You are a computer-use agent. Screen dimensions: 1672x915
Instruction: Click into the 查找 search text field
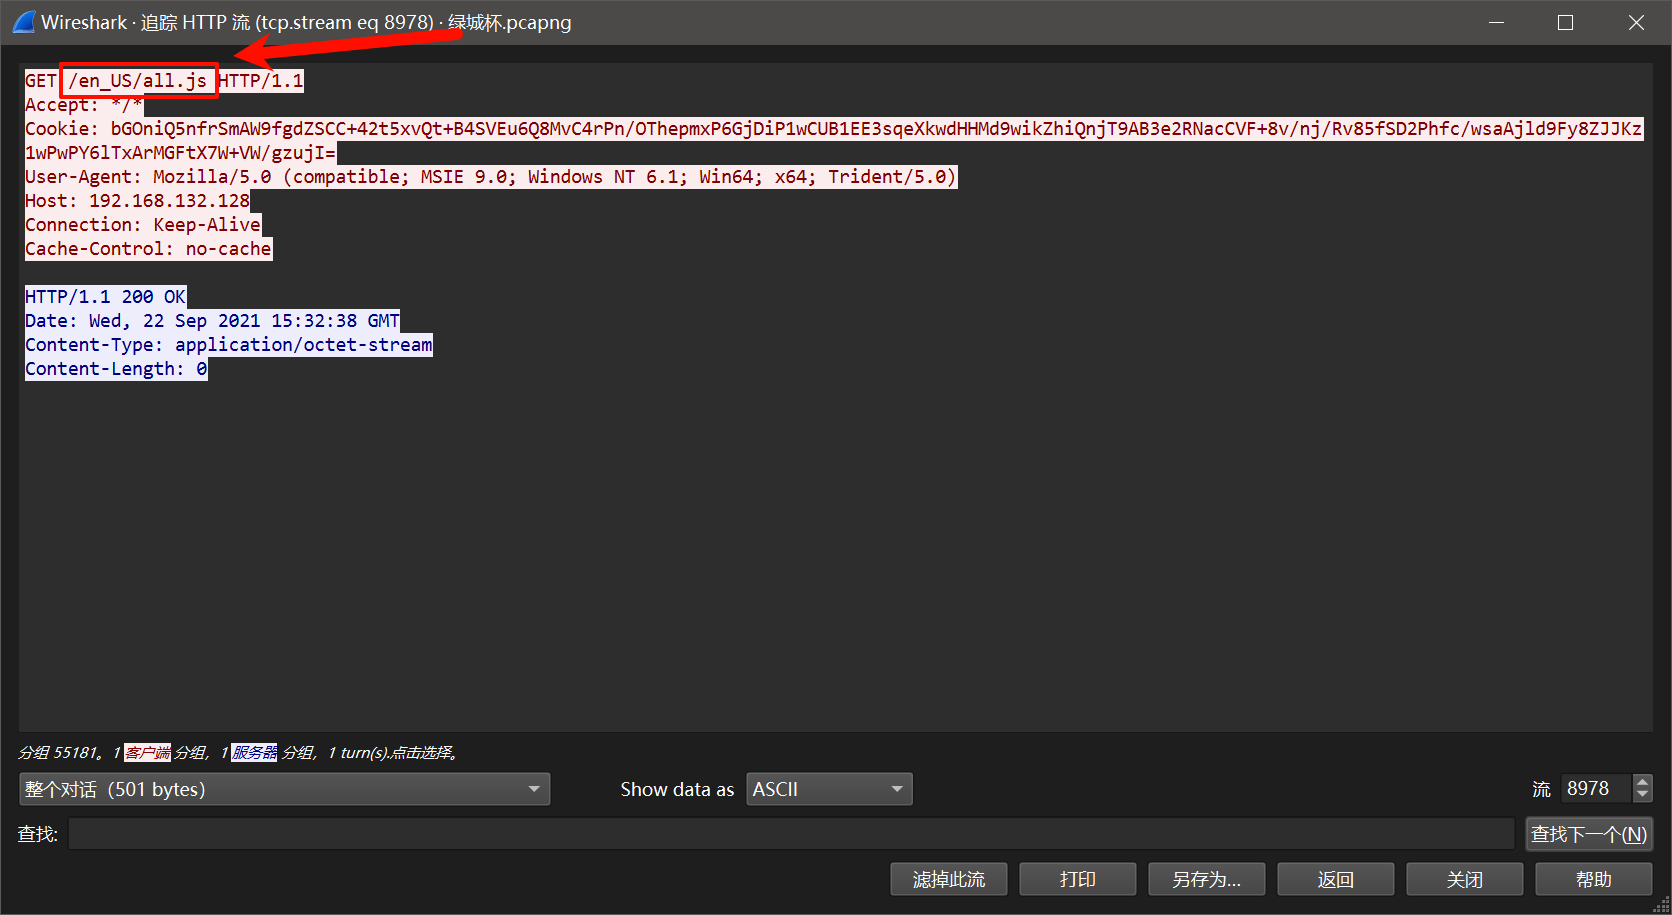click(790, 834)
